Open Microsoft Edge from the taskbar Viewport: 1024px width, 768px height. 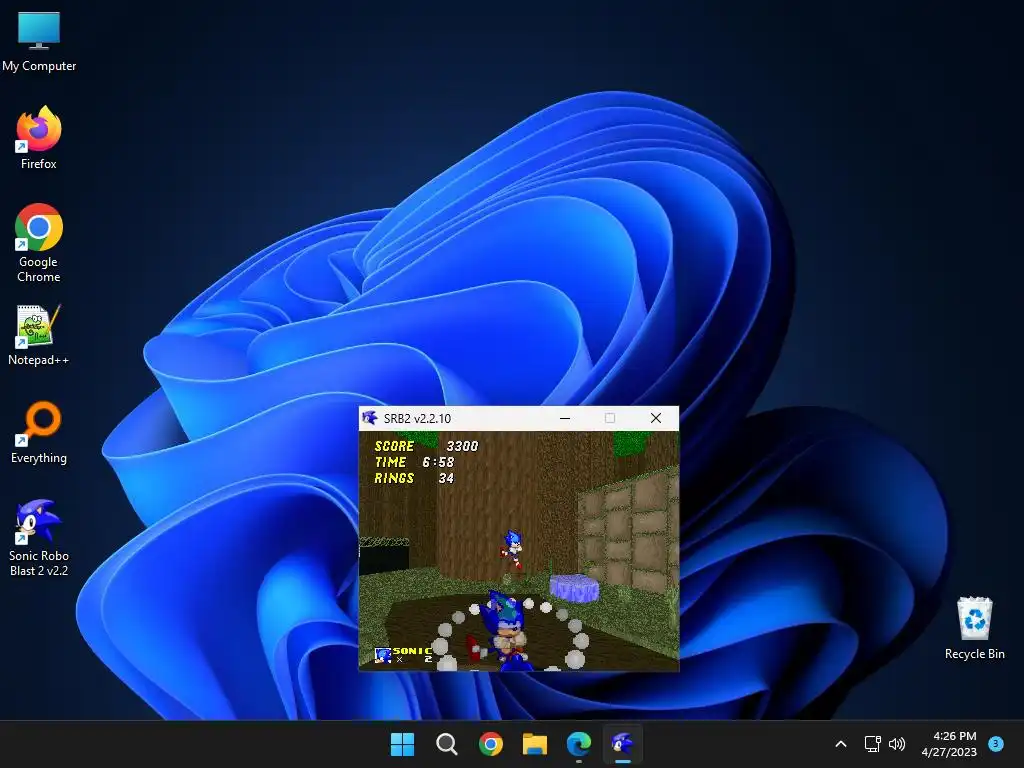click(579, 744)
